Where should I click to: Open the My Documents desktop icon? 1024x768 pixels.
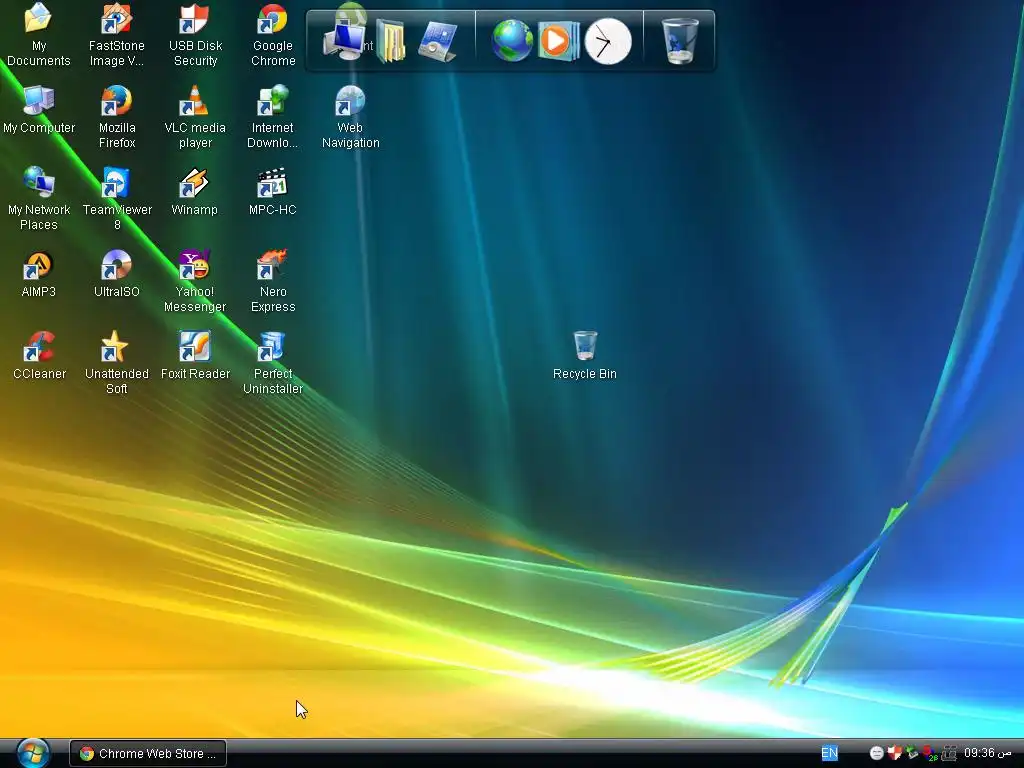(39, 34)
